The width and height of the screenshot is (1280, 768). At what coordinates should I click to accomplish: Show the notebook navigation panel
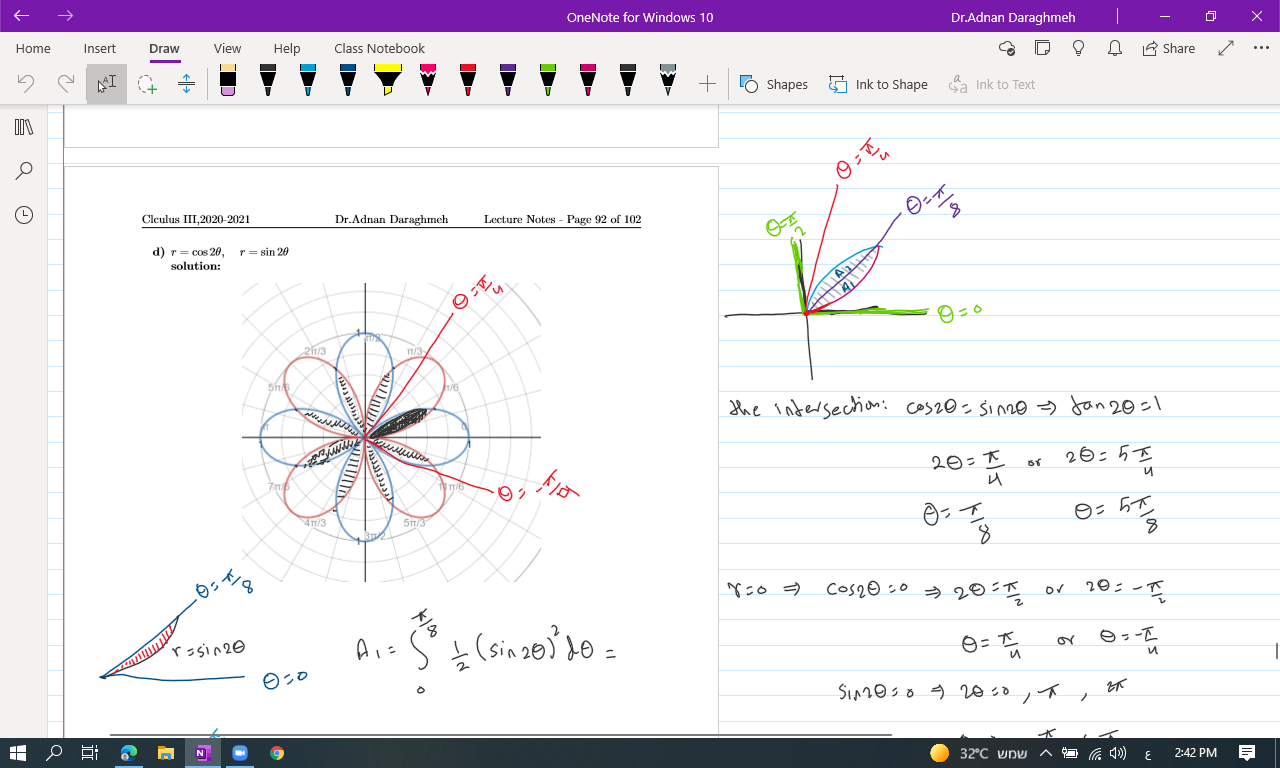[x=24, y=127]
